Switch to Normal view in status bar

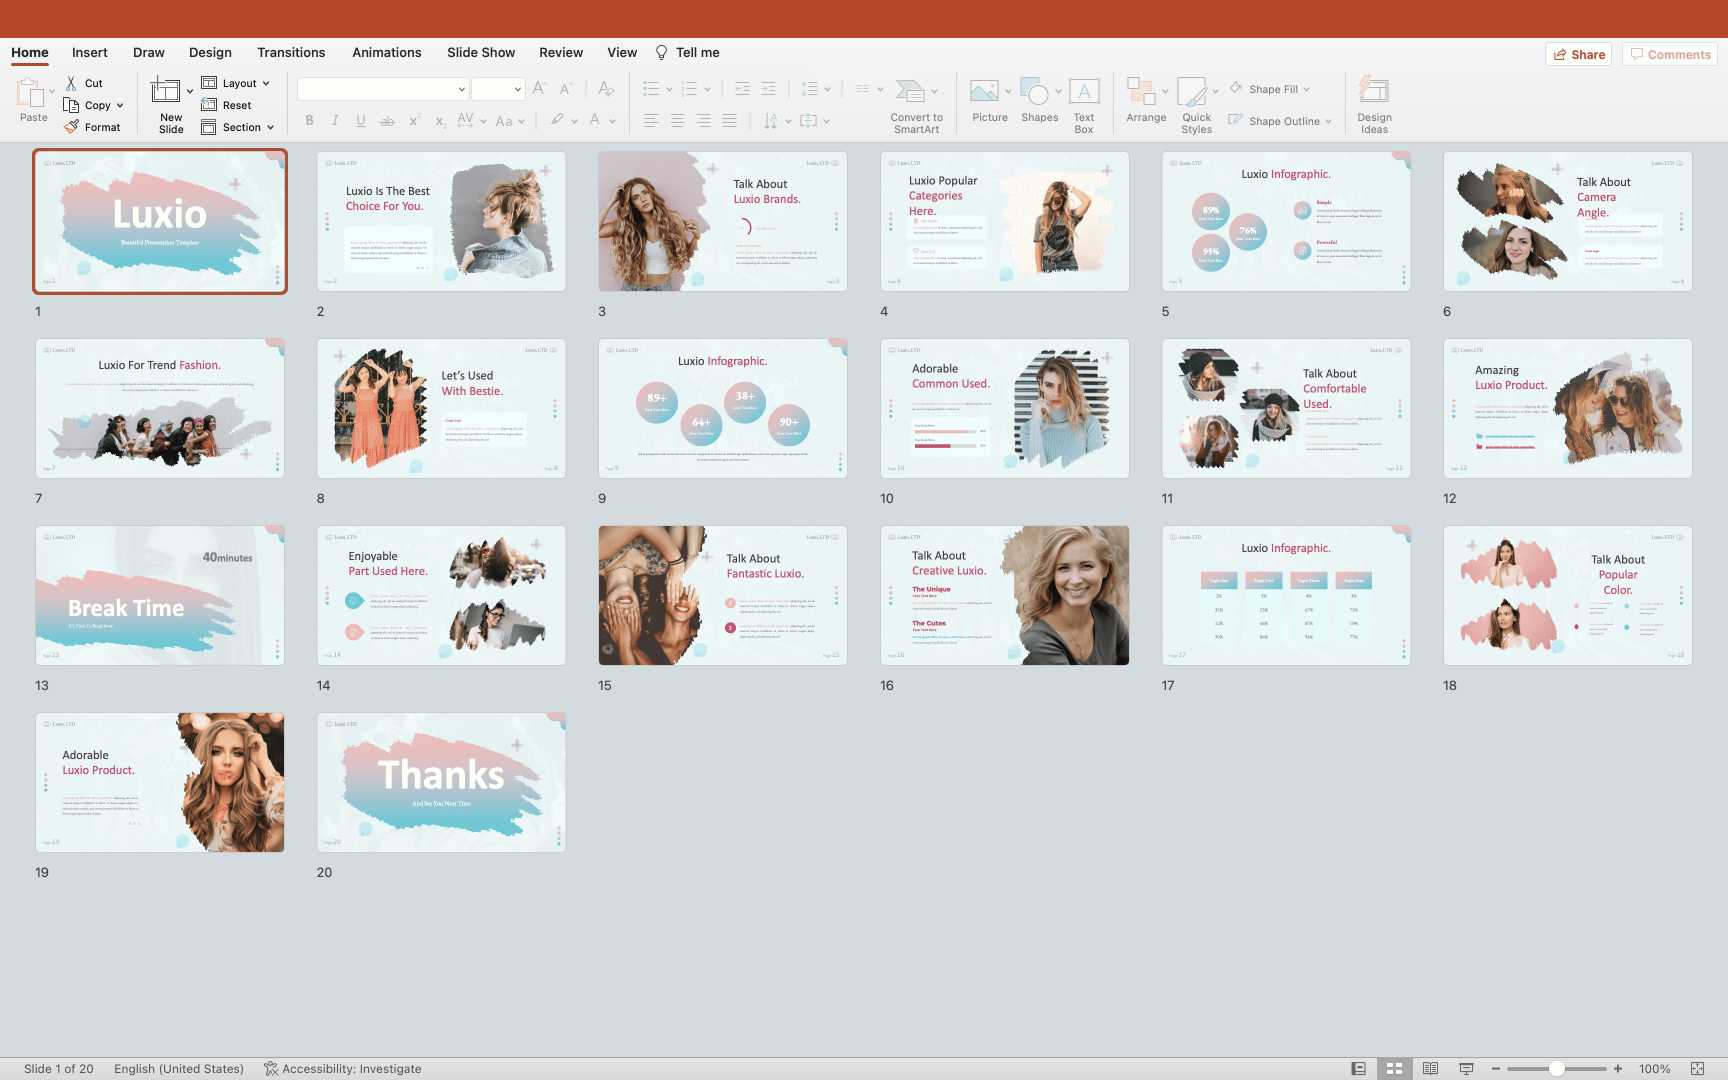[1358, 1069]
